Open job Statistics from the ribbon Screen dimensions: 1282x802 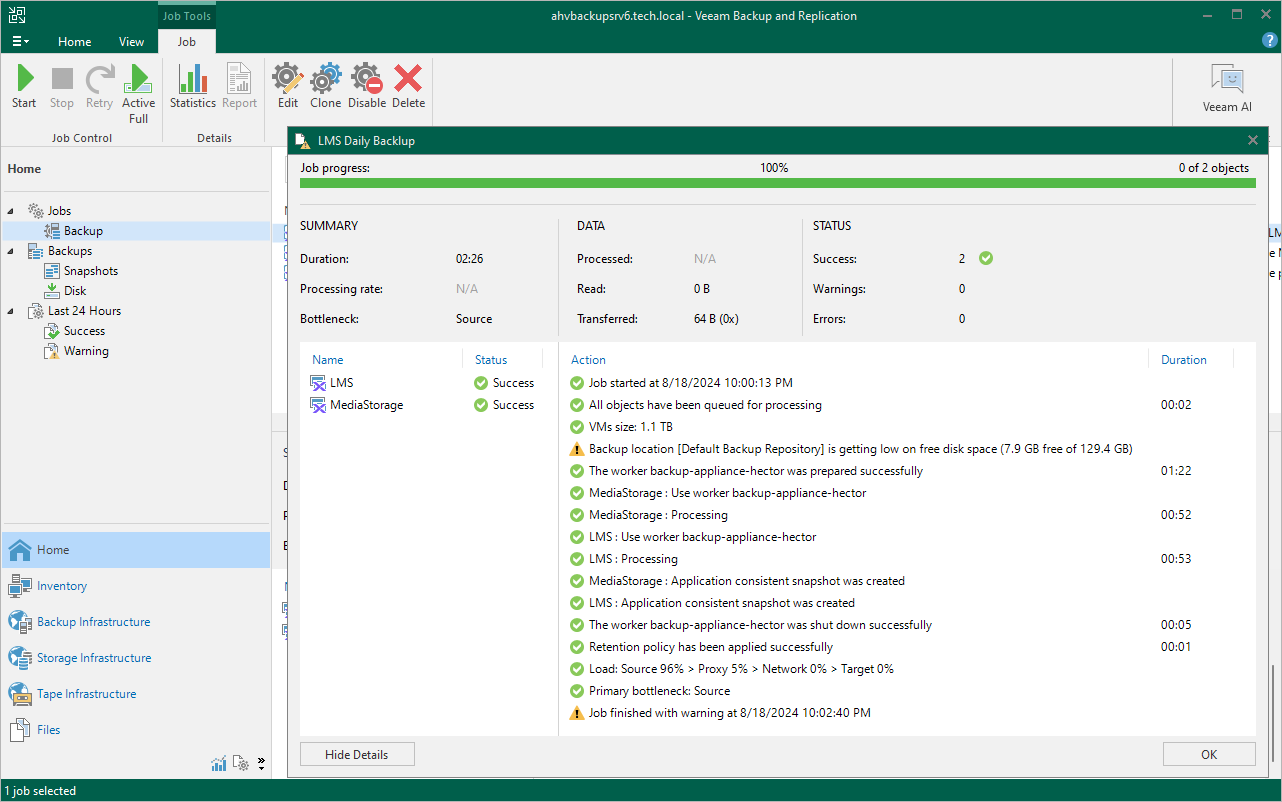[193, 87]
